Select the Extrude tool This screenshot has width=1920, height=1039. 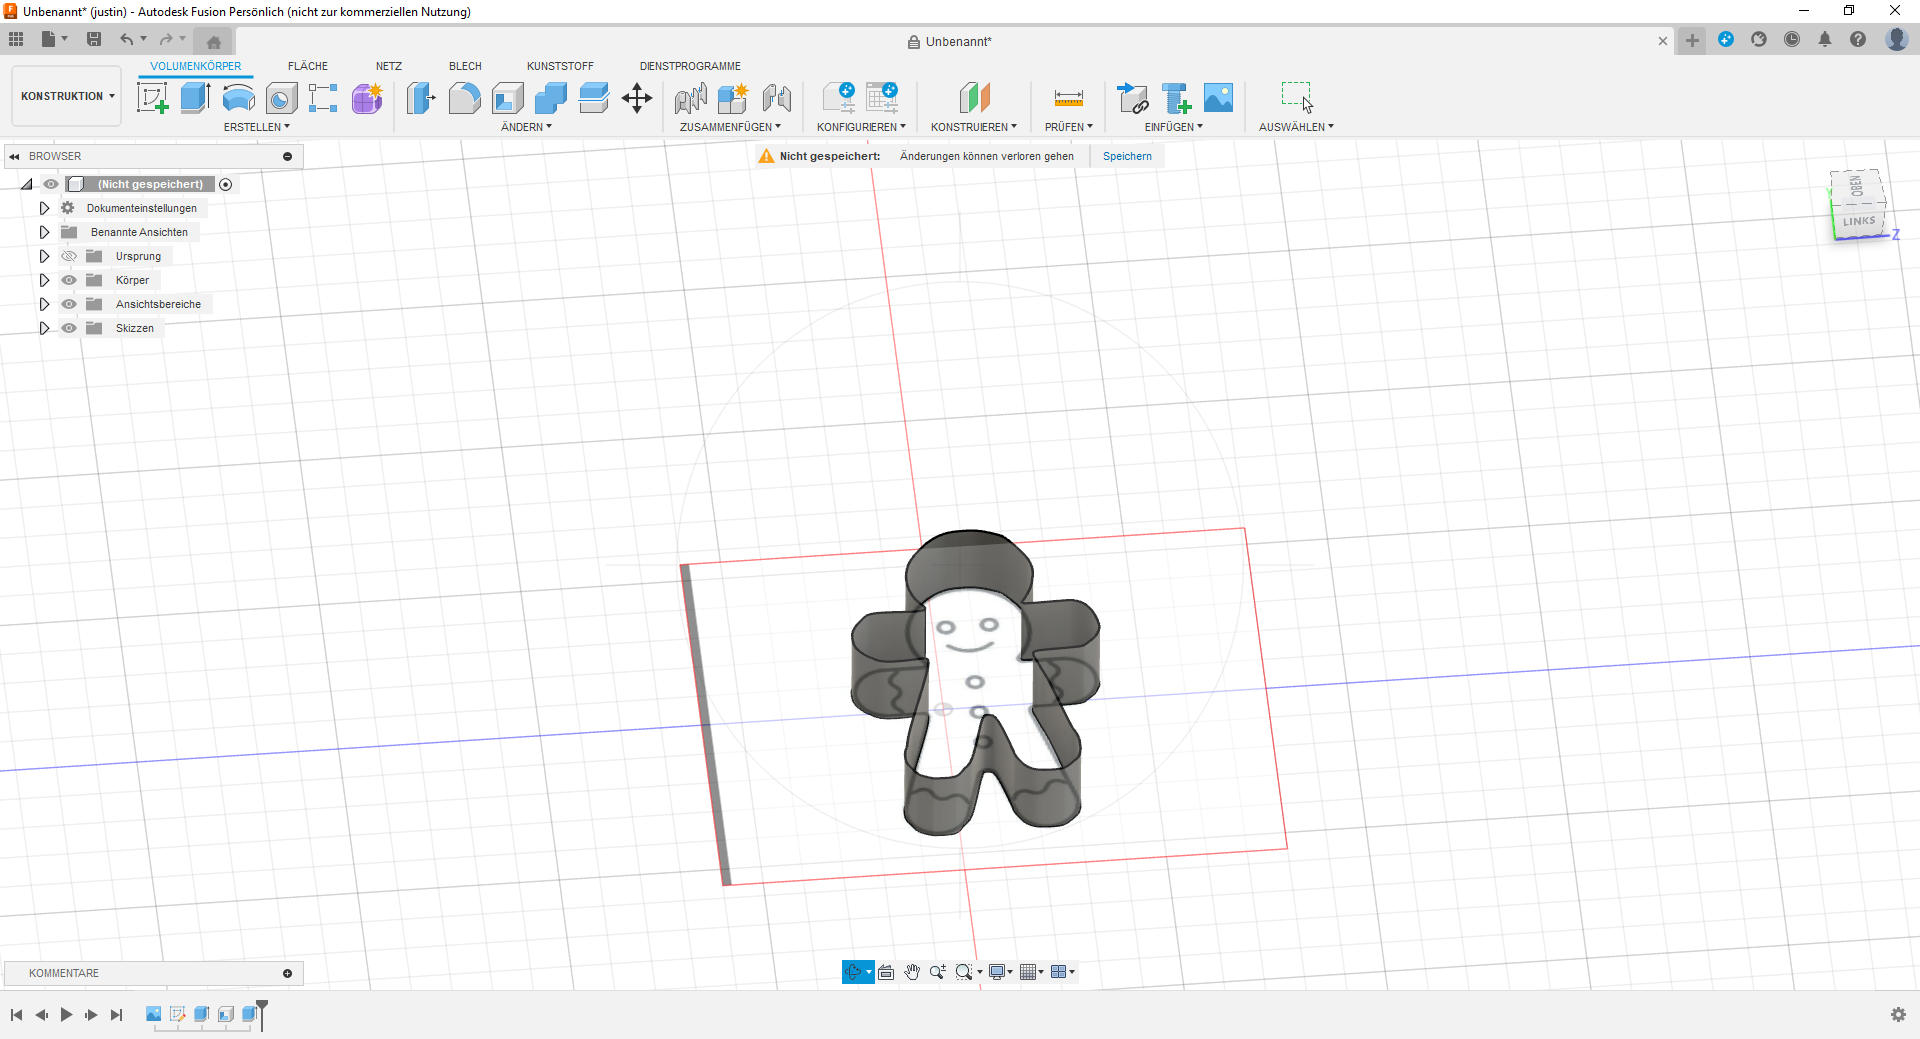195,98
